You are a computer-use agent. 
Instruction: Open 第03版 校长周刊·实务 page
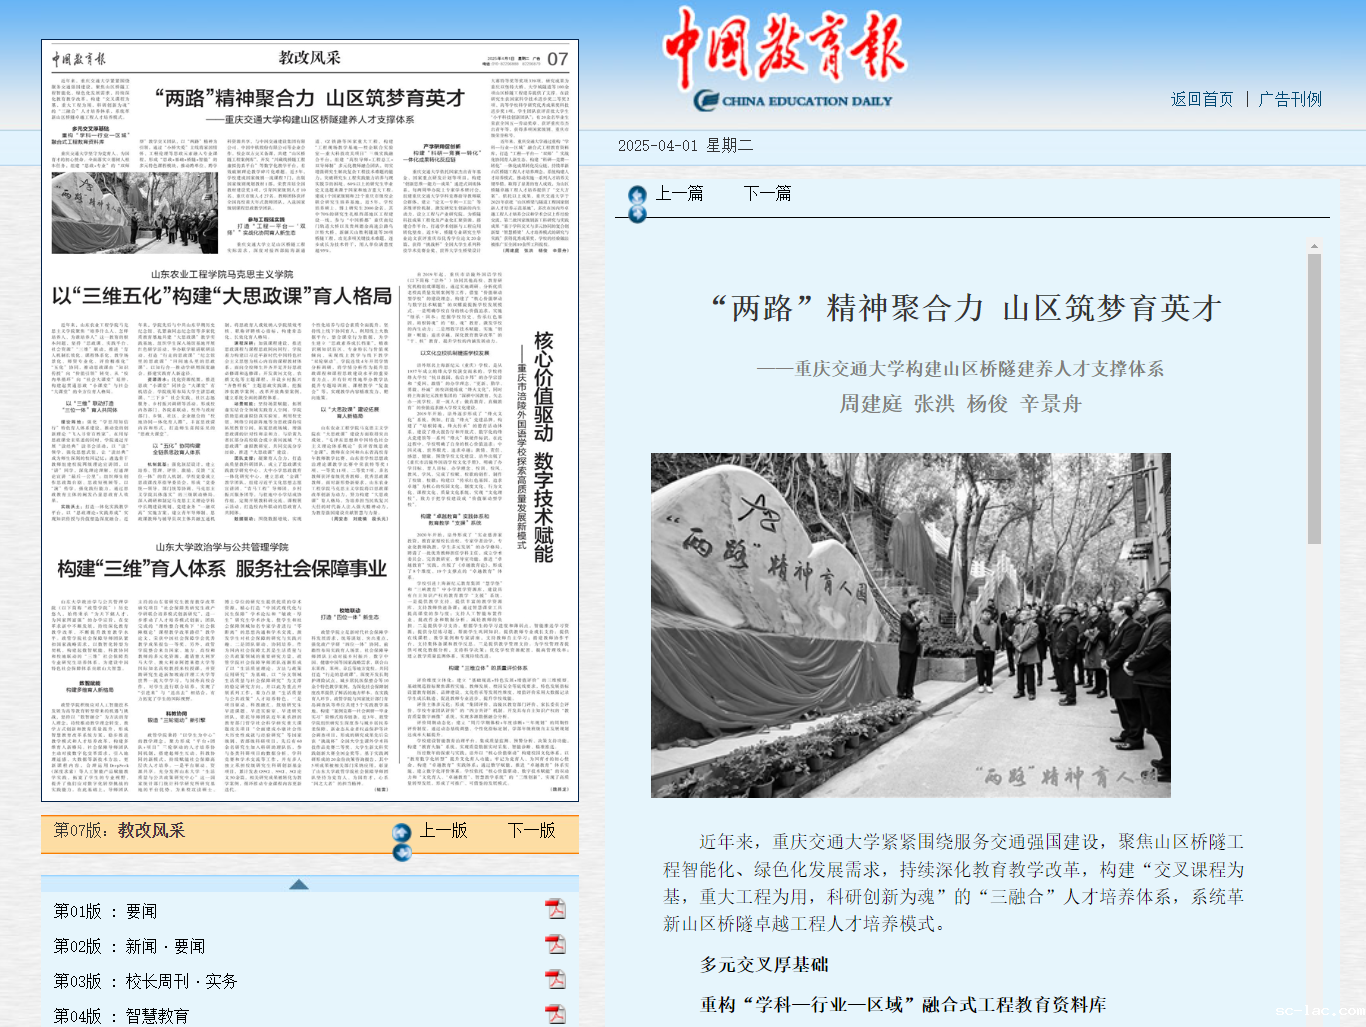coord(145,981)
